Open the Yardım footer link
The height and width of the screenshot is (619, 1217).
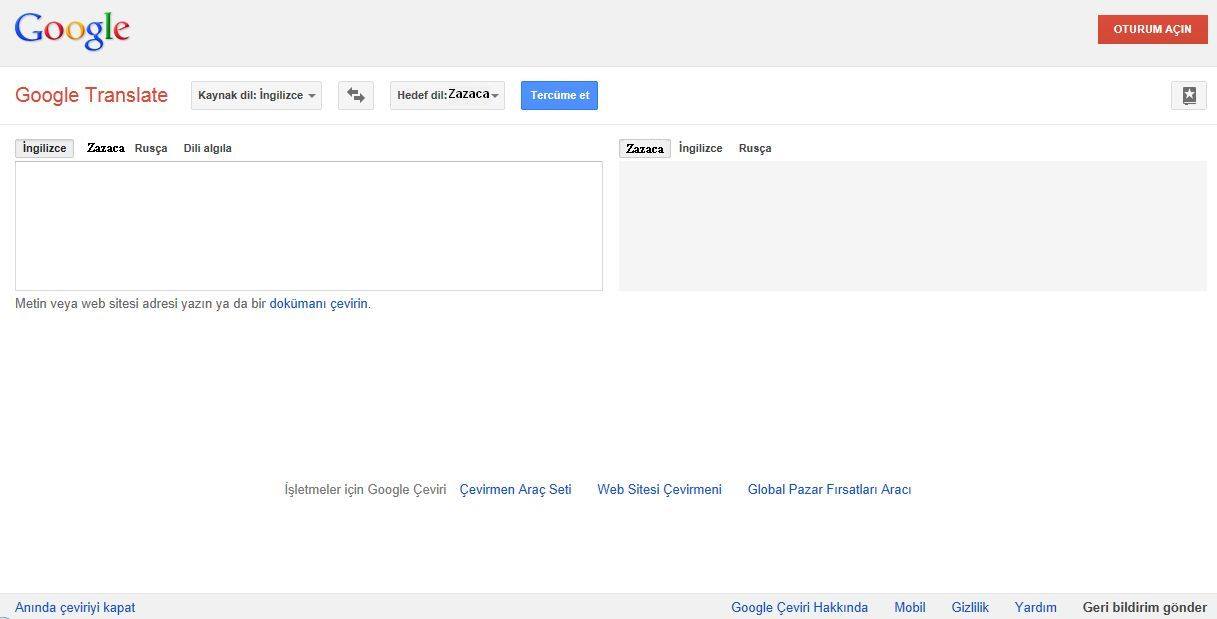1036,608
